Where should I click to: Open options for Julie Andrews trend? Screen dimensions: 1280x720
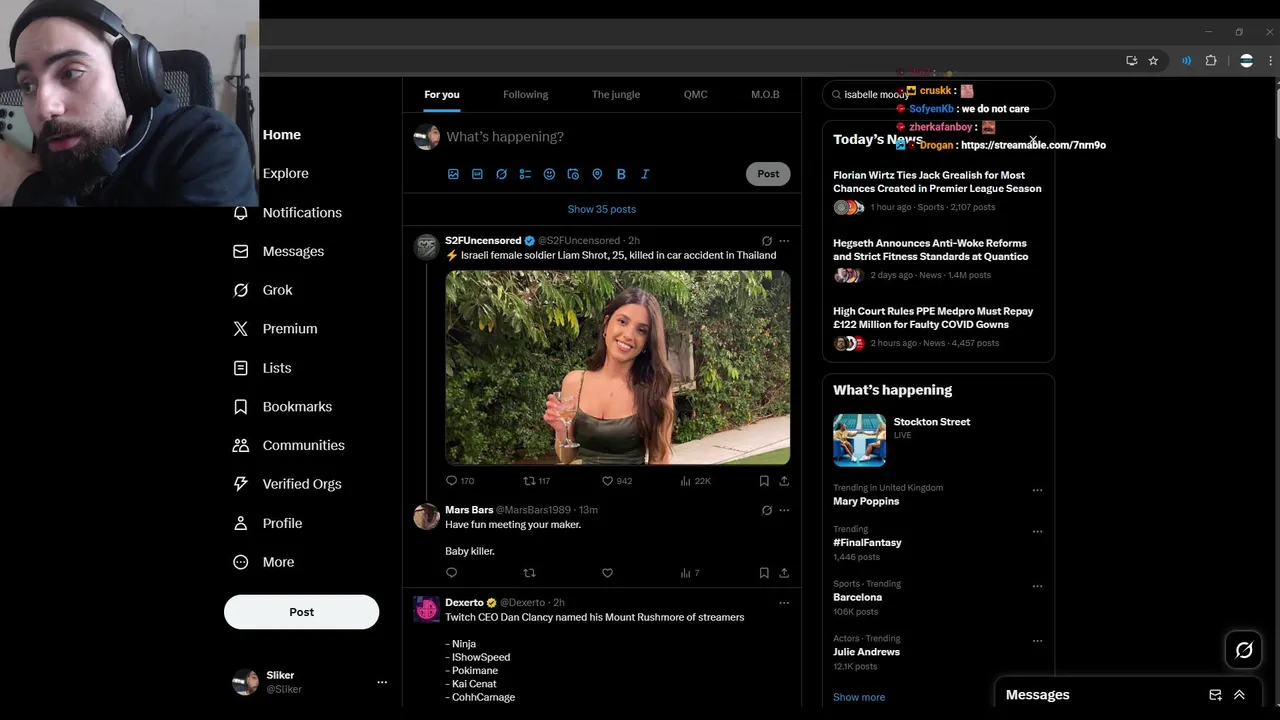[x=1037, y=641]
